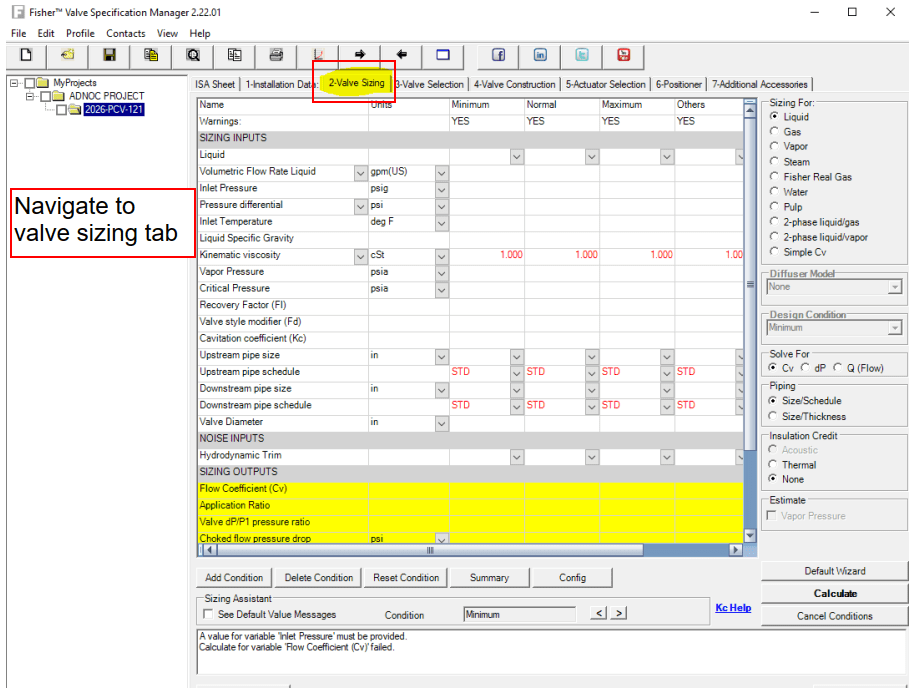Screen dimensions: 916x690
Task: Select Steam sizing radio button
Action: pos(775,161)
